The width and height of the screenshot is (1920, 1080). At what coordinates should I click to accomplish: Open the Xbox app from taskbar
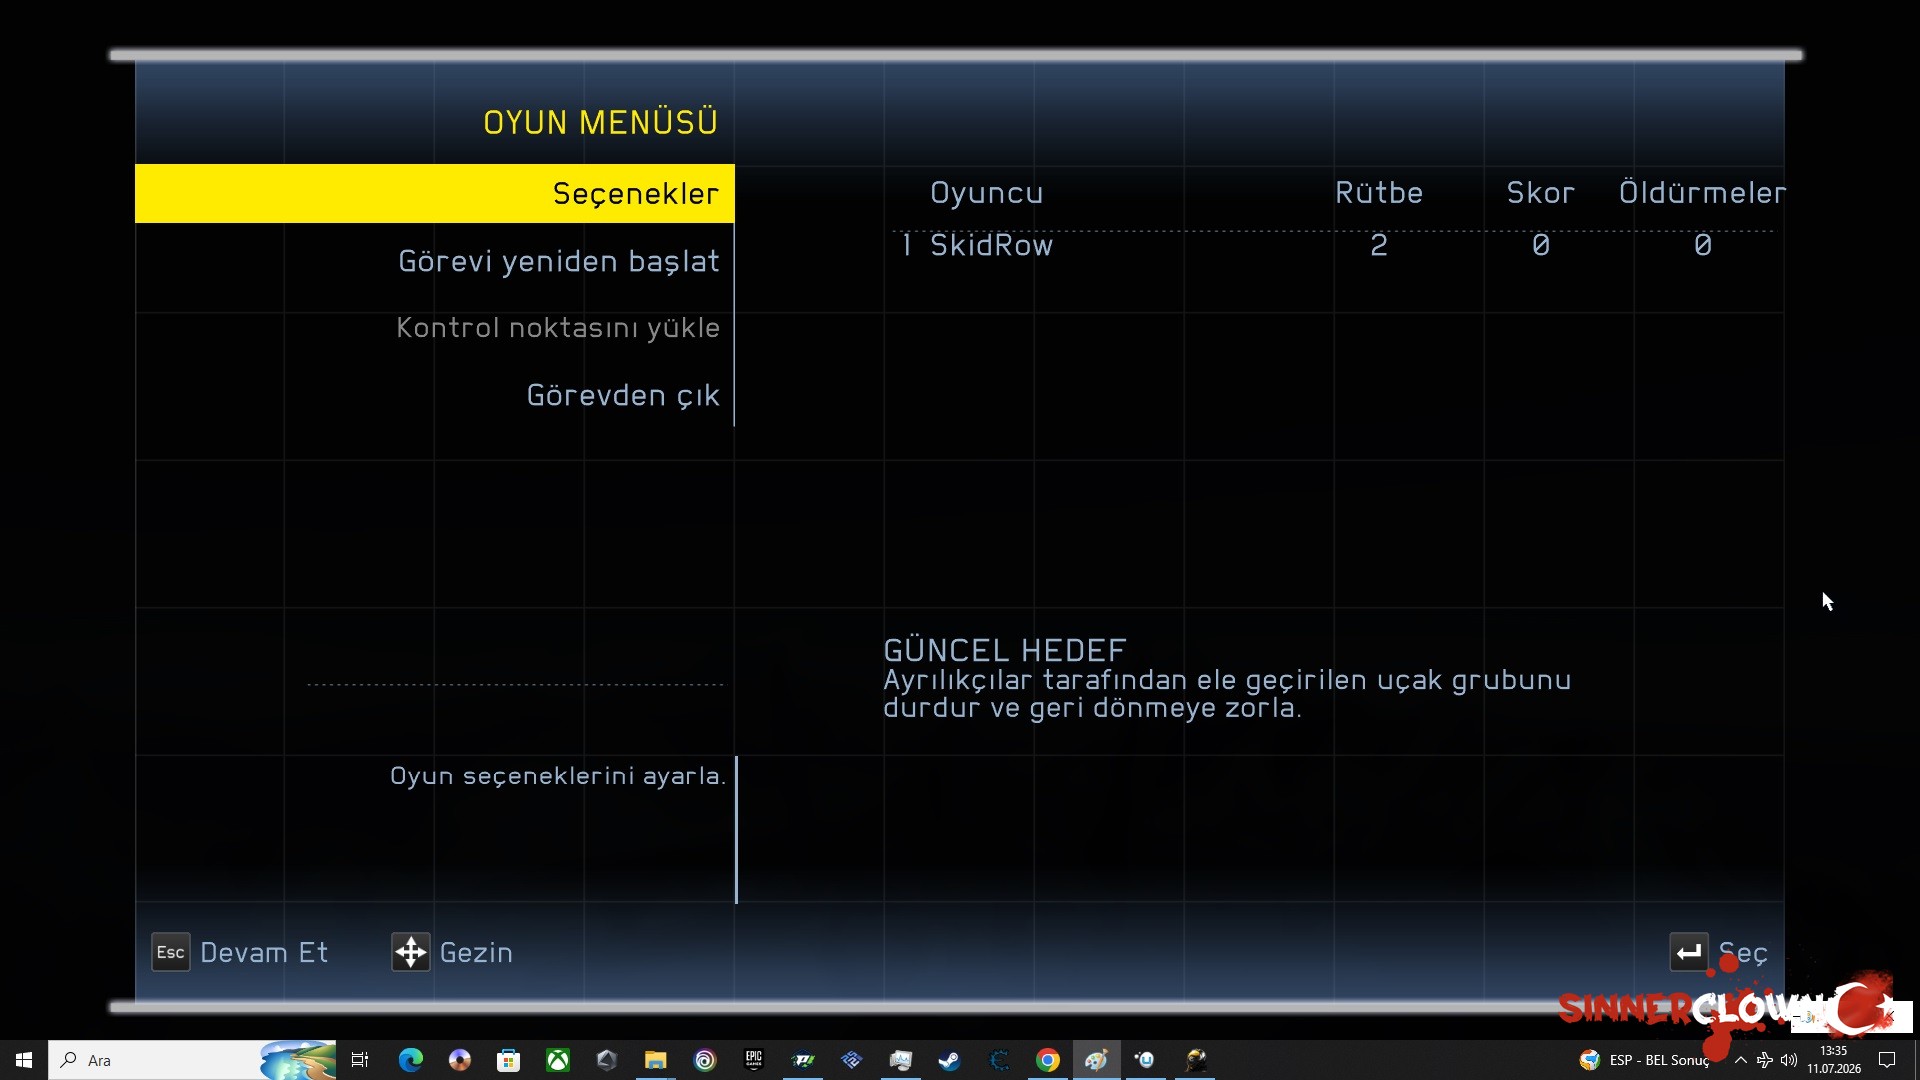coord(558,1060)
